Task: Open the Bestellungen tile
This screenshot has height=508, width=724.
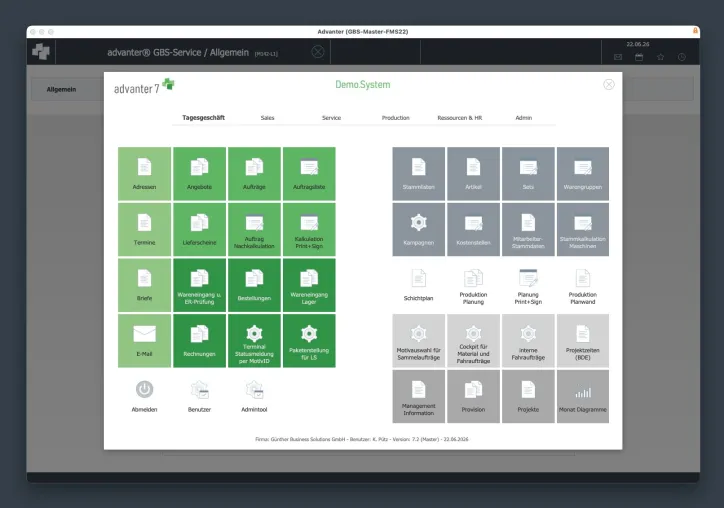Action: pos(254,285)
